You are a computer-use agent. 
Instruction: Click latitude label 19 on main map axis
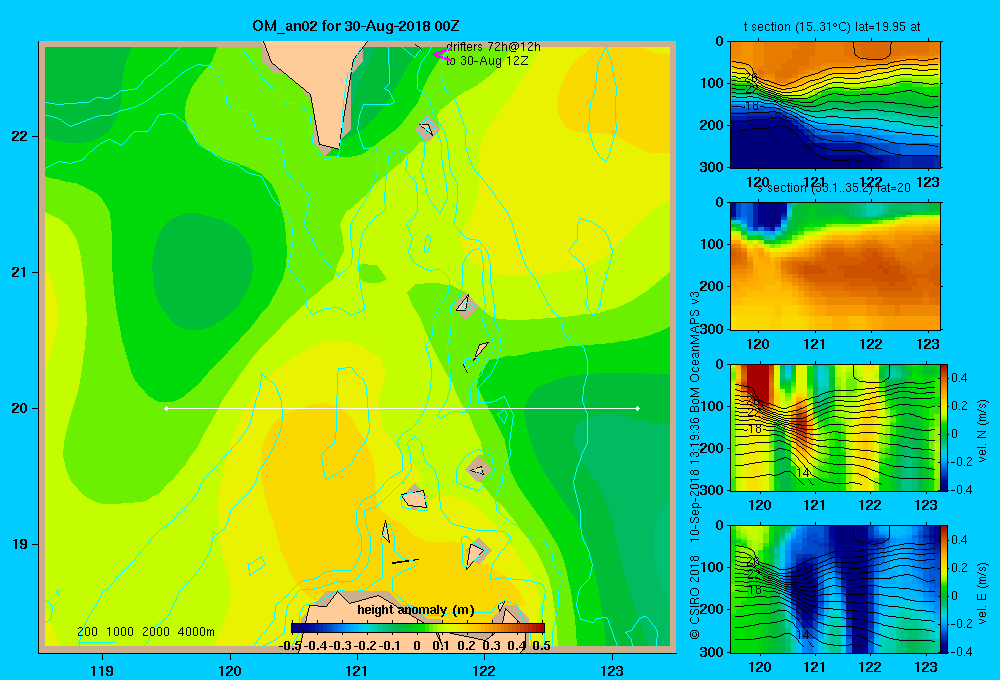click(20, 544)
